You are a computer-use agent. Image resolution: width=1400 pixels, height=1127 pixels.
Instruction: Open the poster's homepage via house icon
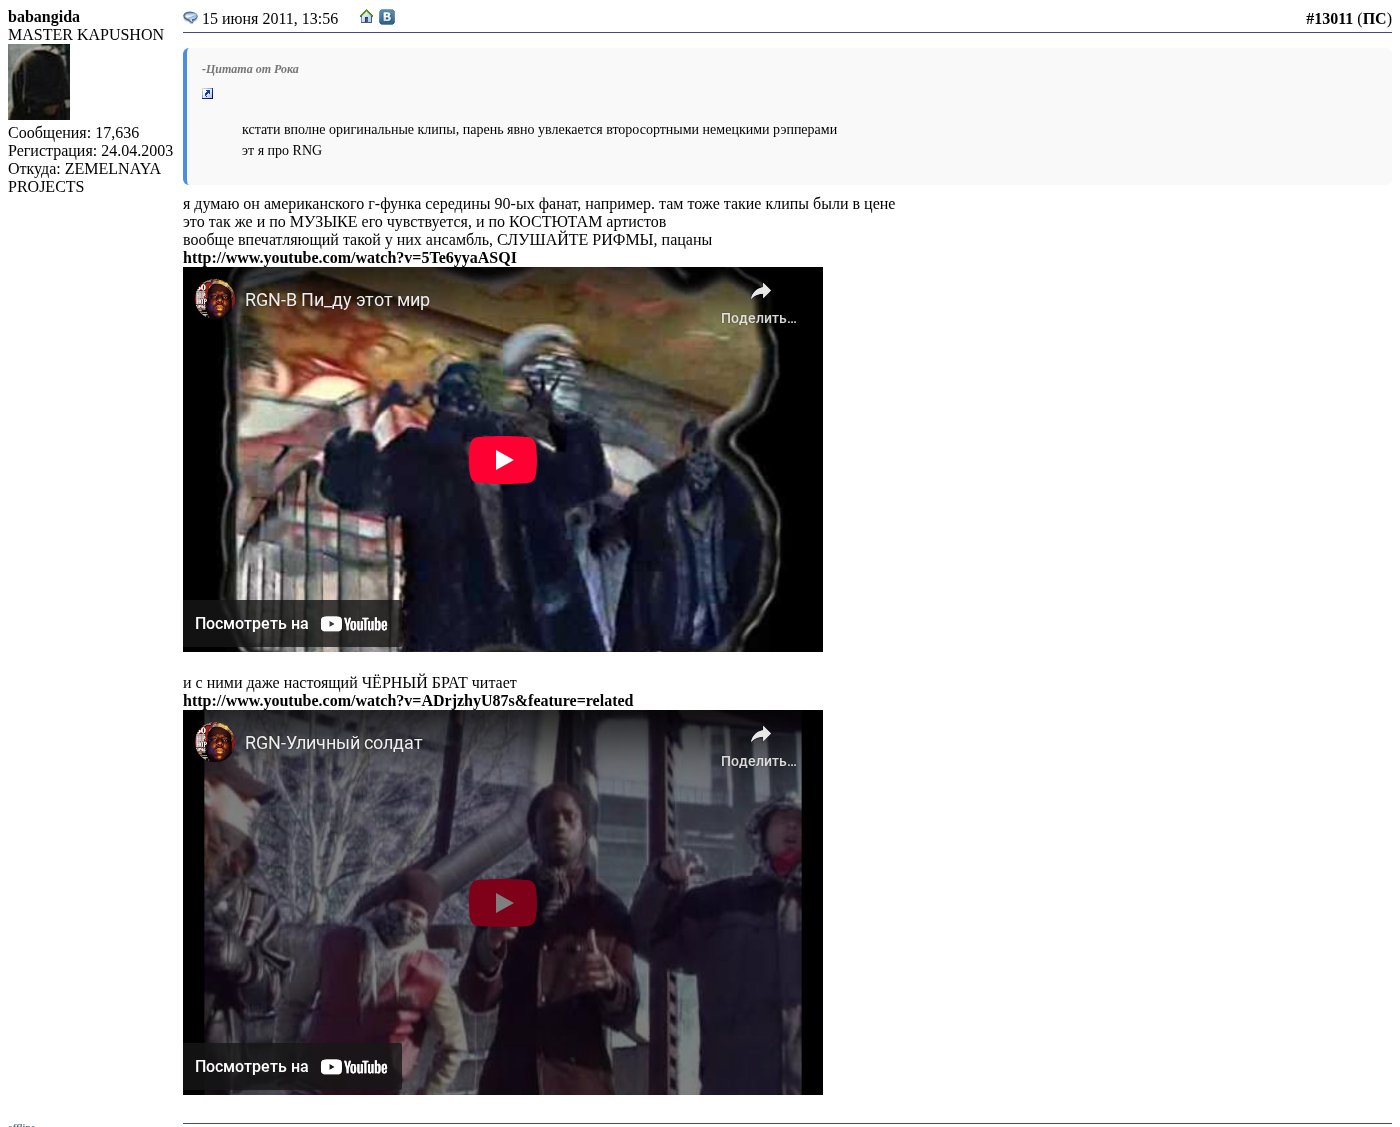366,17
